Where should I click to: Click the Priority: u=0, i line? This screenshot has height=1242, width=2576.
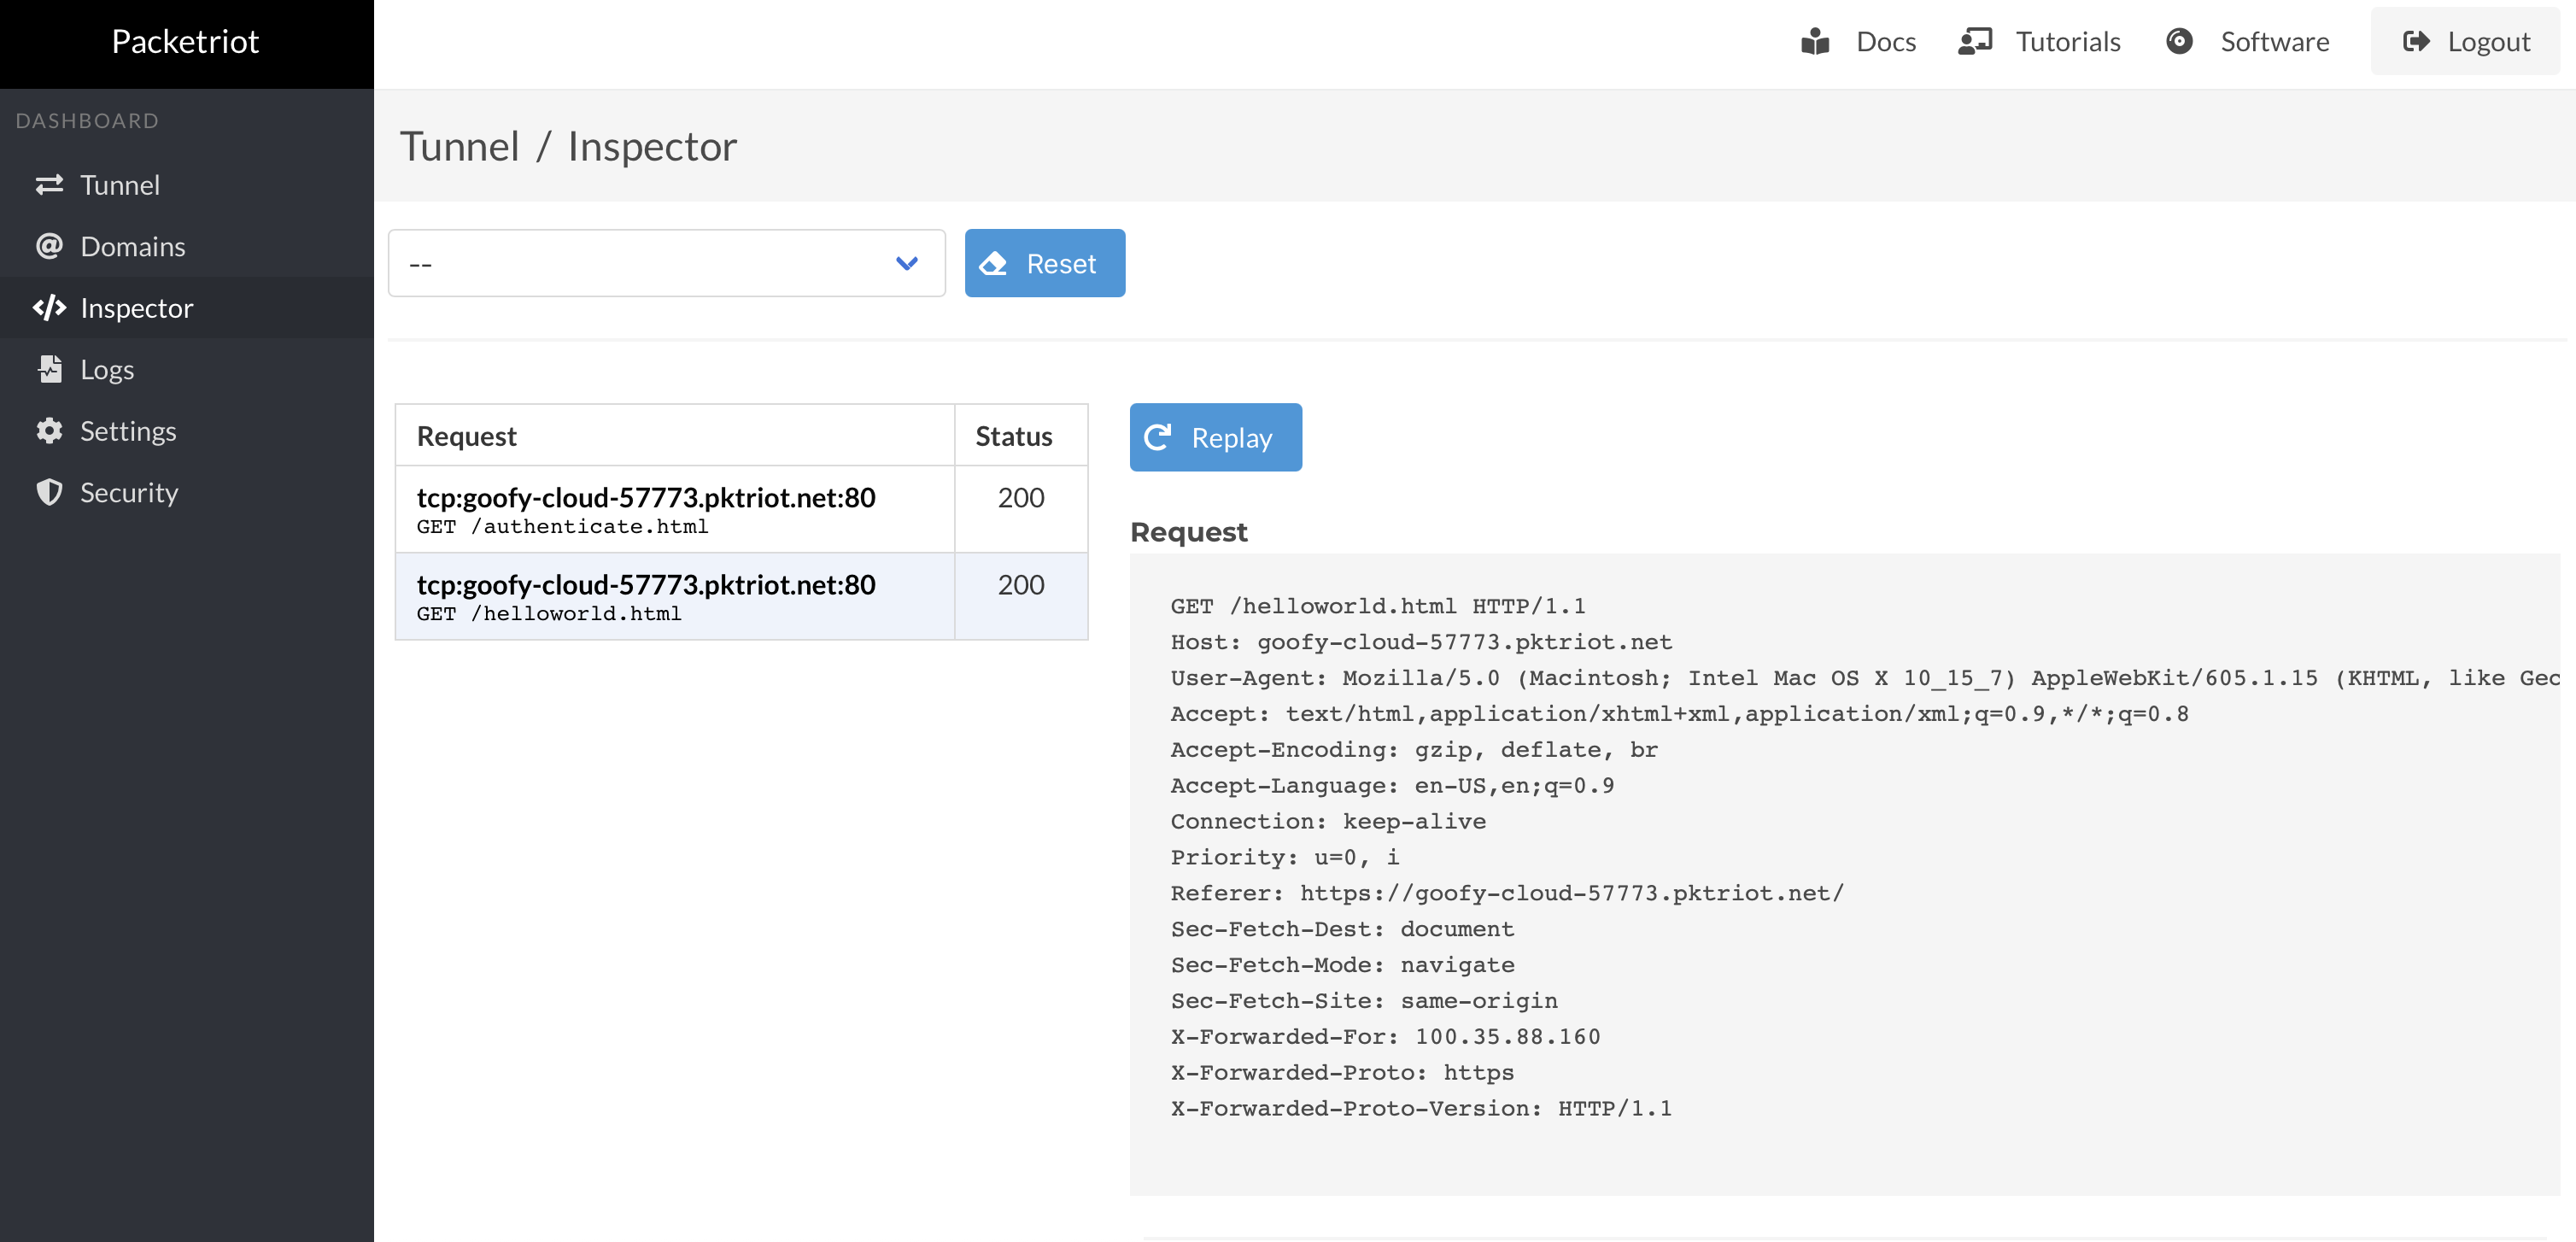pyautogui.click(x=1285, y=858)
